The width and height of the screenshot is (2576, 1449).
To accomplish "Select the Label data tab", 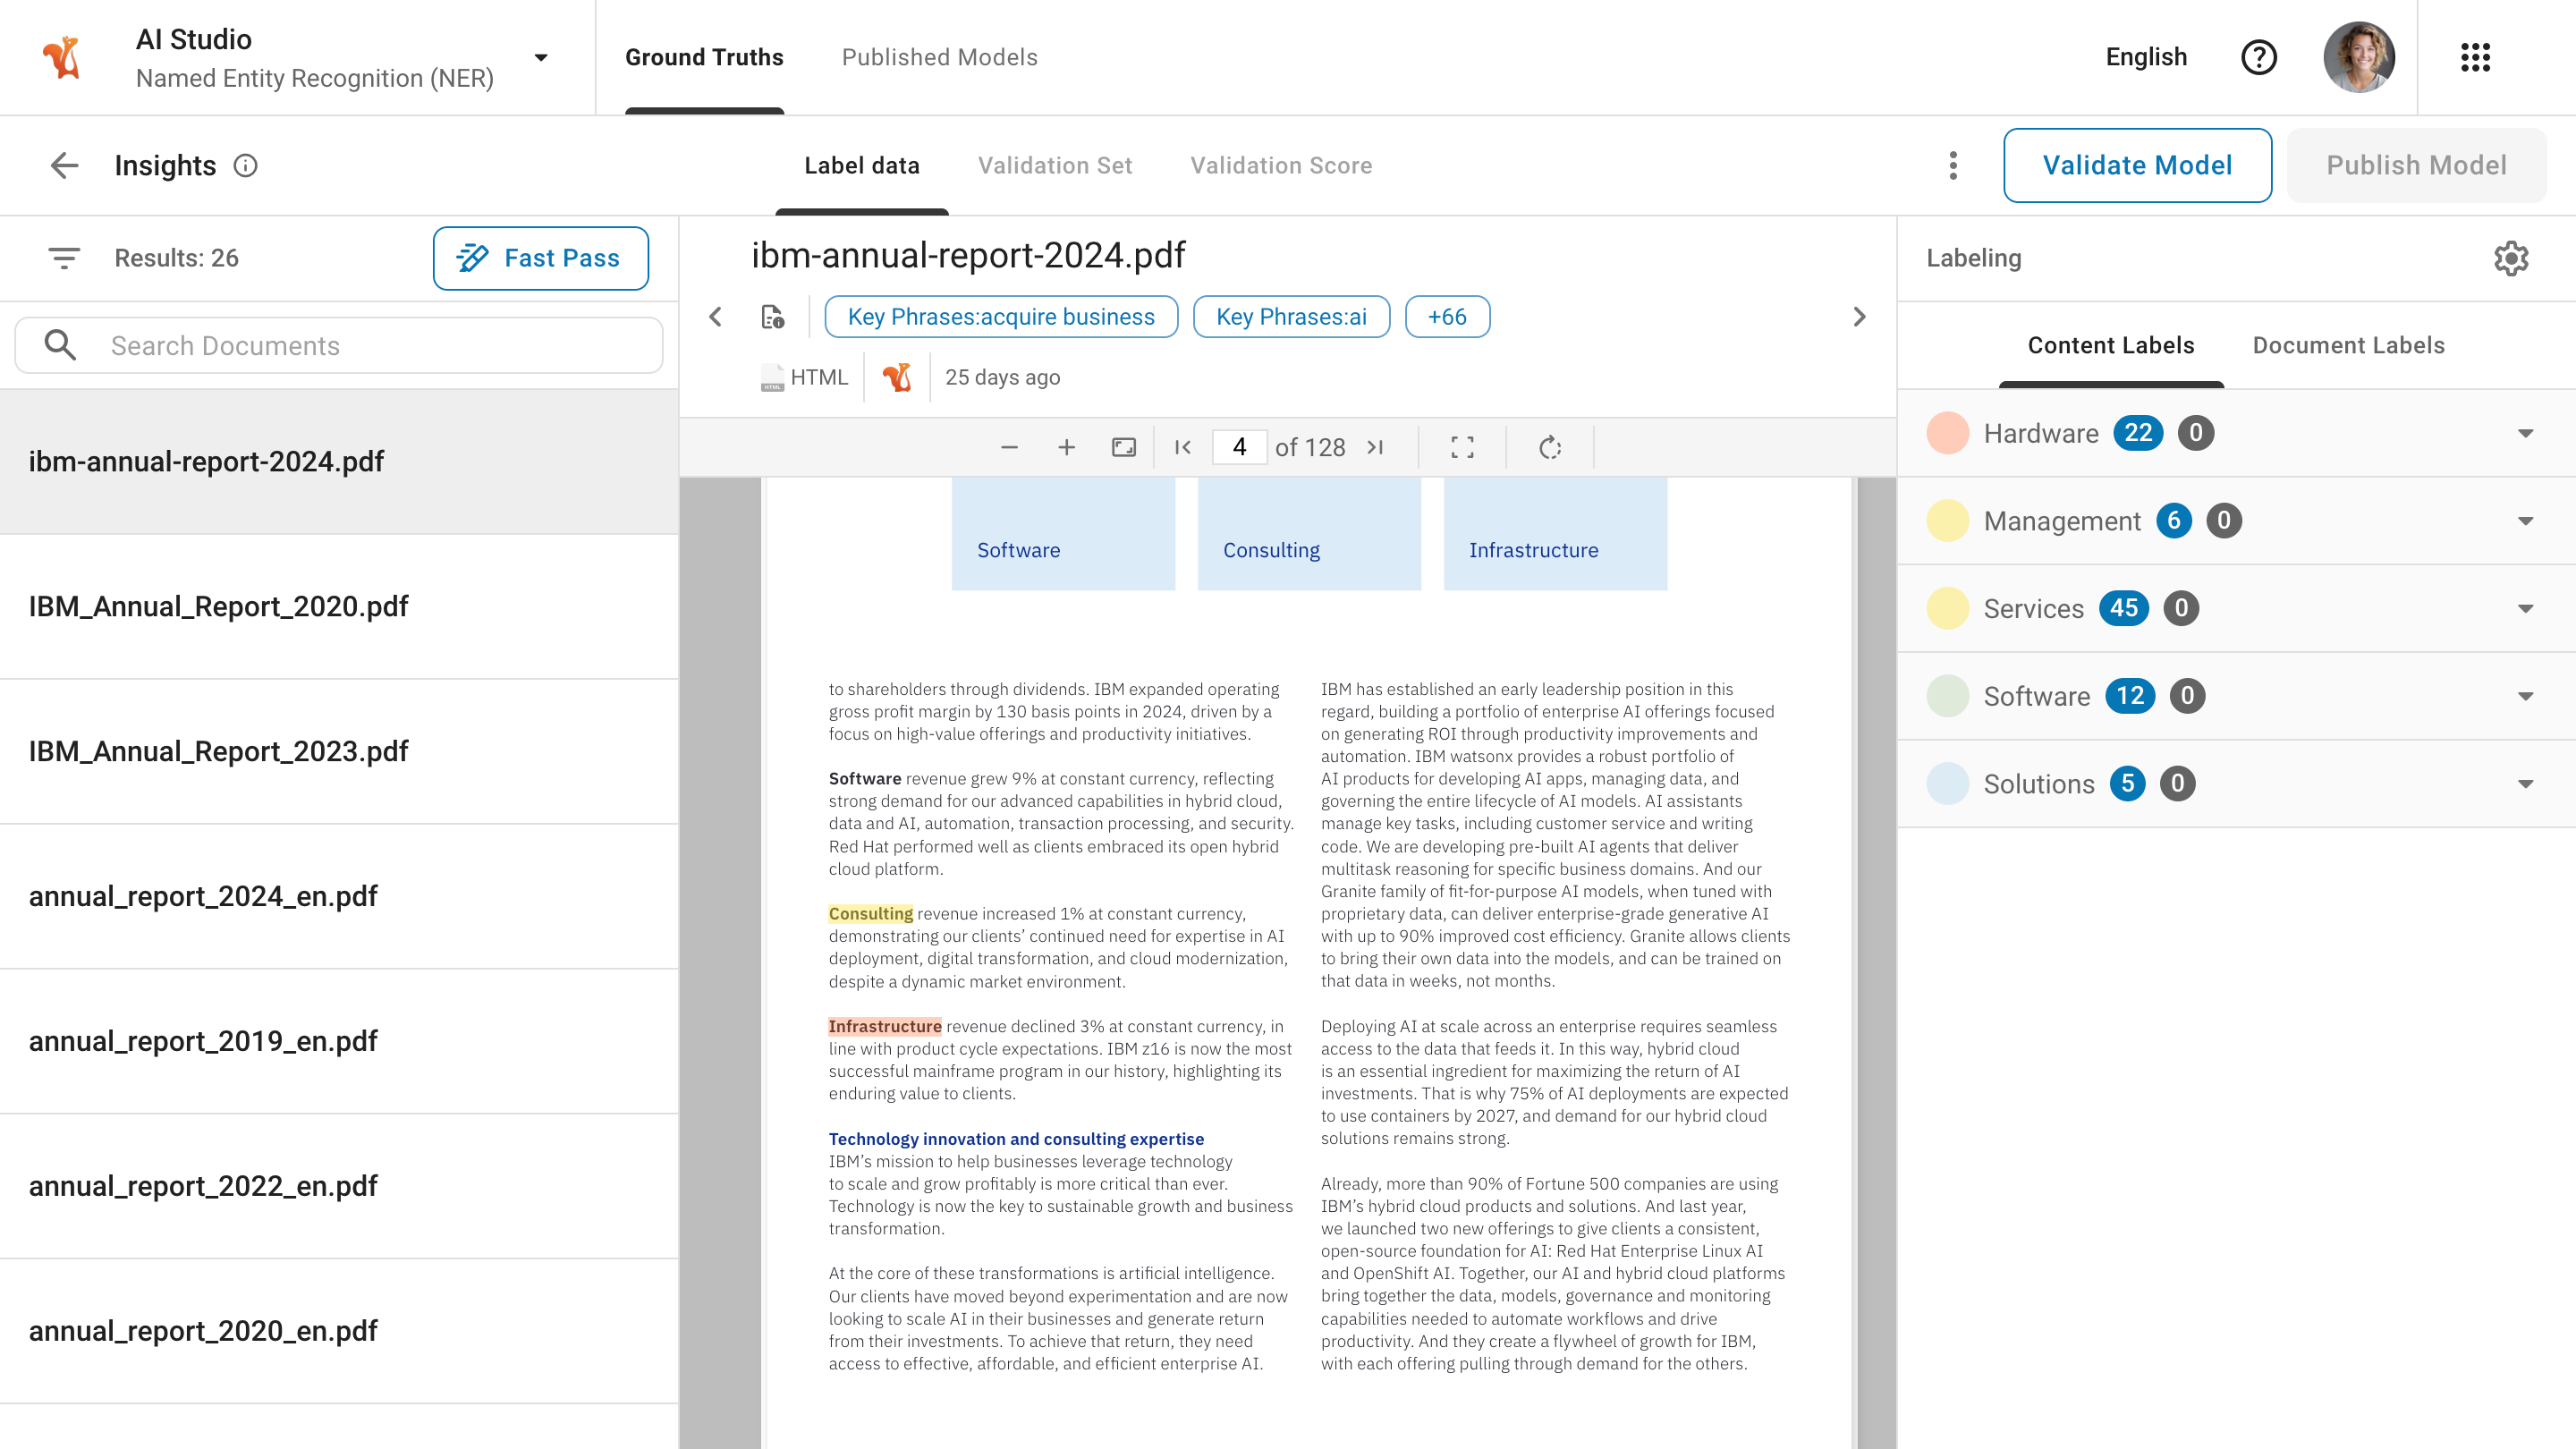I will click(x=862, y=165).
